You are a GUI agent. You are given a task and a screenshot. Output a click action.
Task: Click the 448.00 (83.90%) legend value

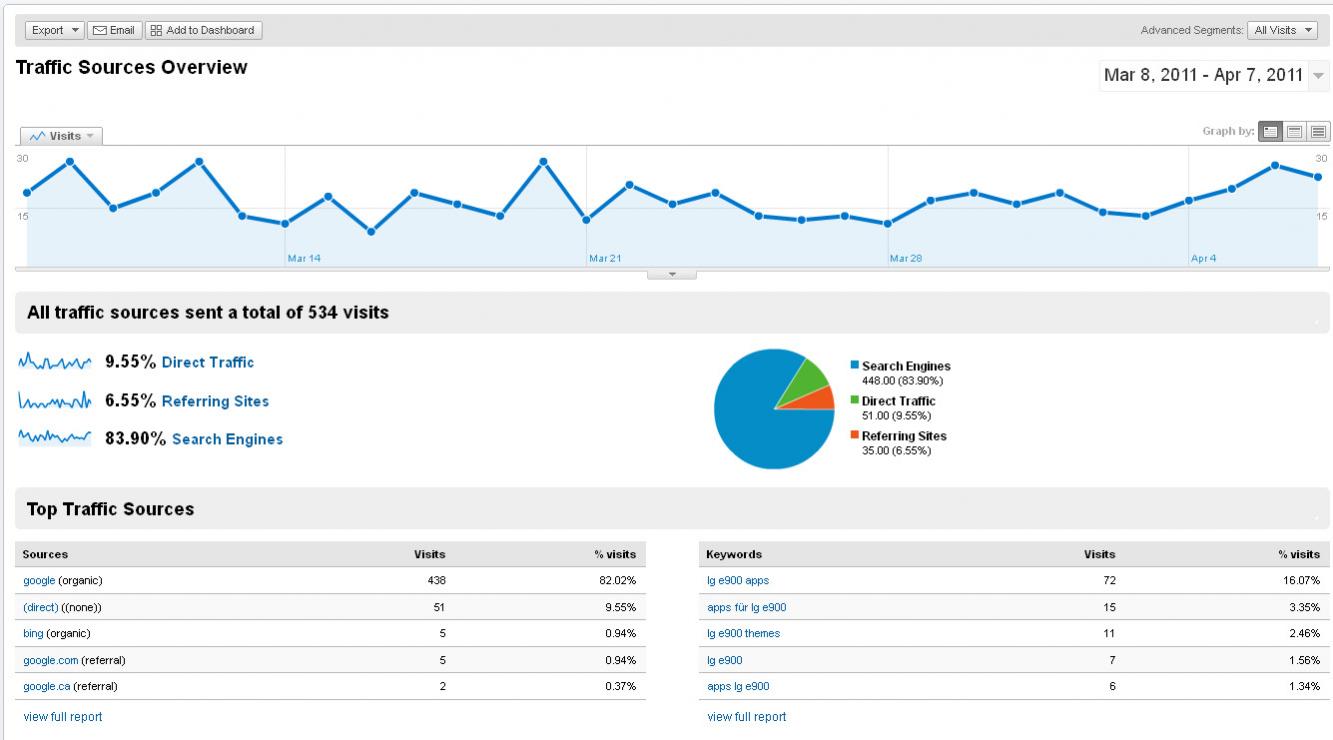point(902,381)
